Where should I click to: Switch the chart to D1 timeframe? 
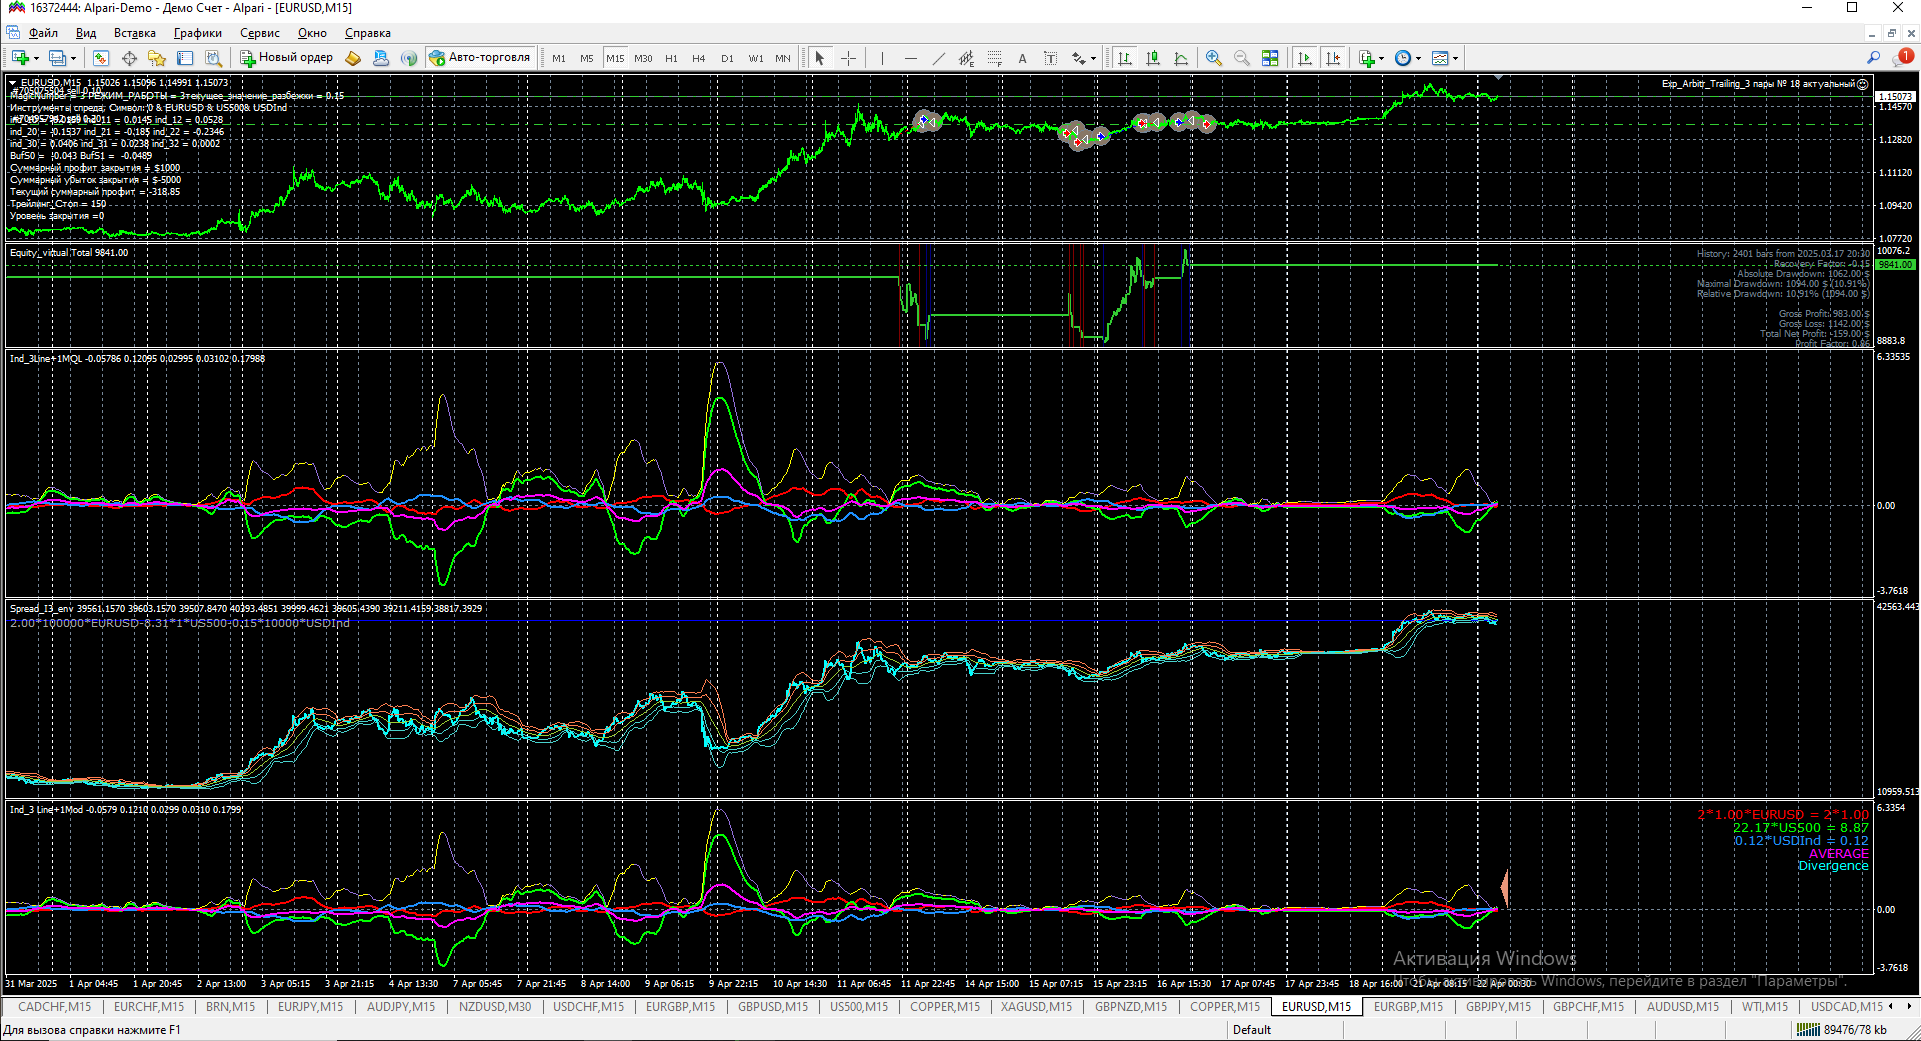click(727, 58)
